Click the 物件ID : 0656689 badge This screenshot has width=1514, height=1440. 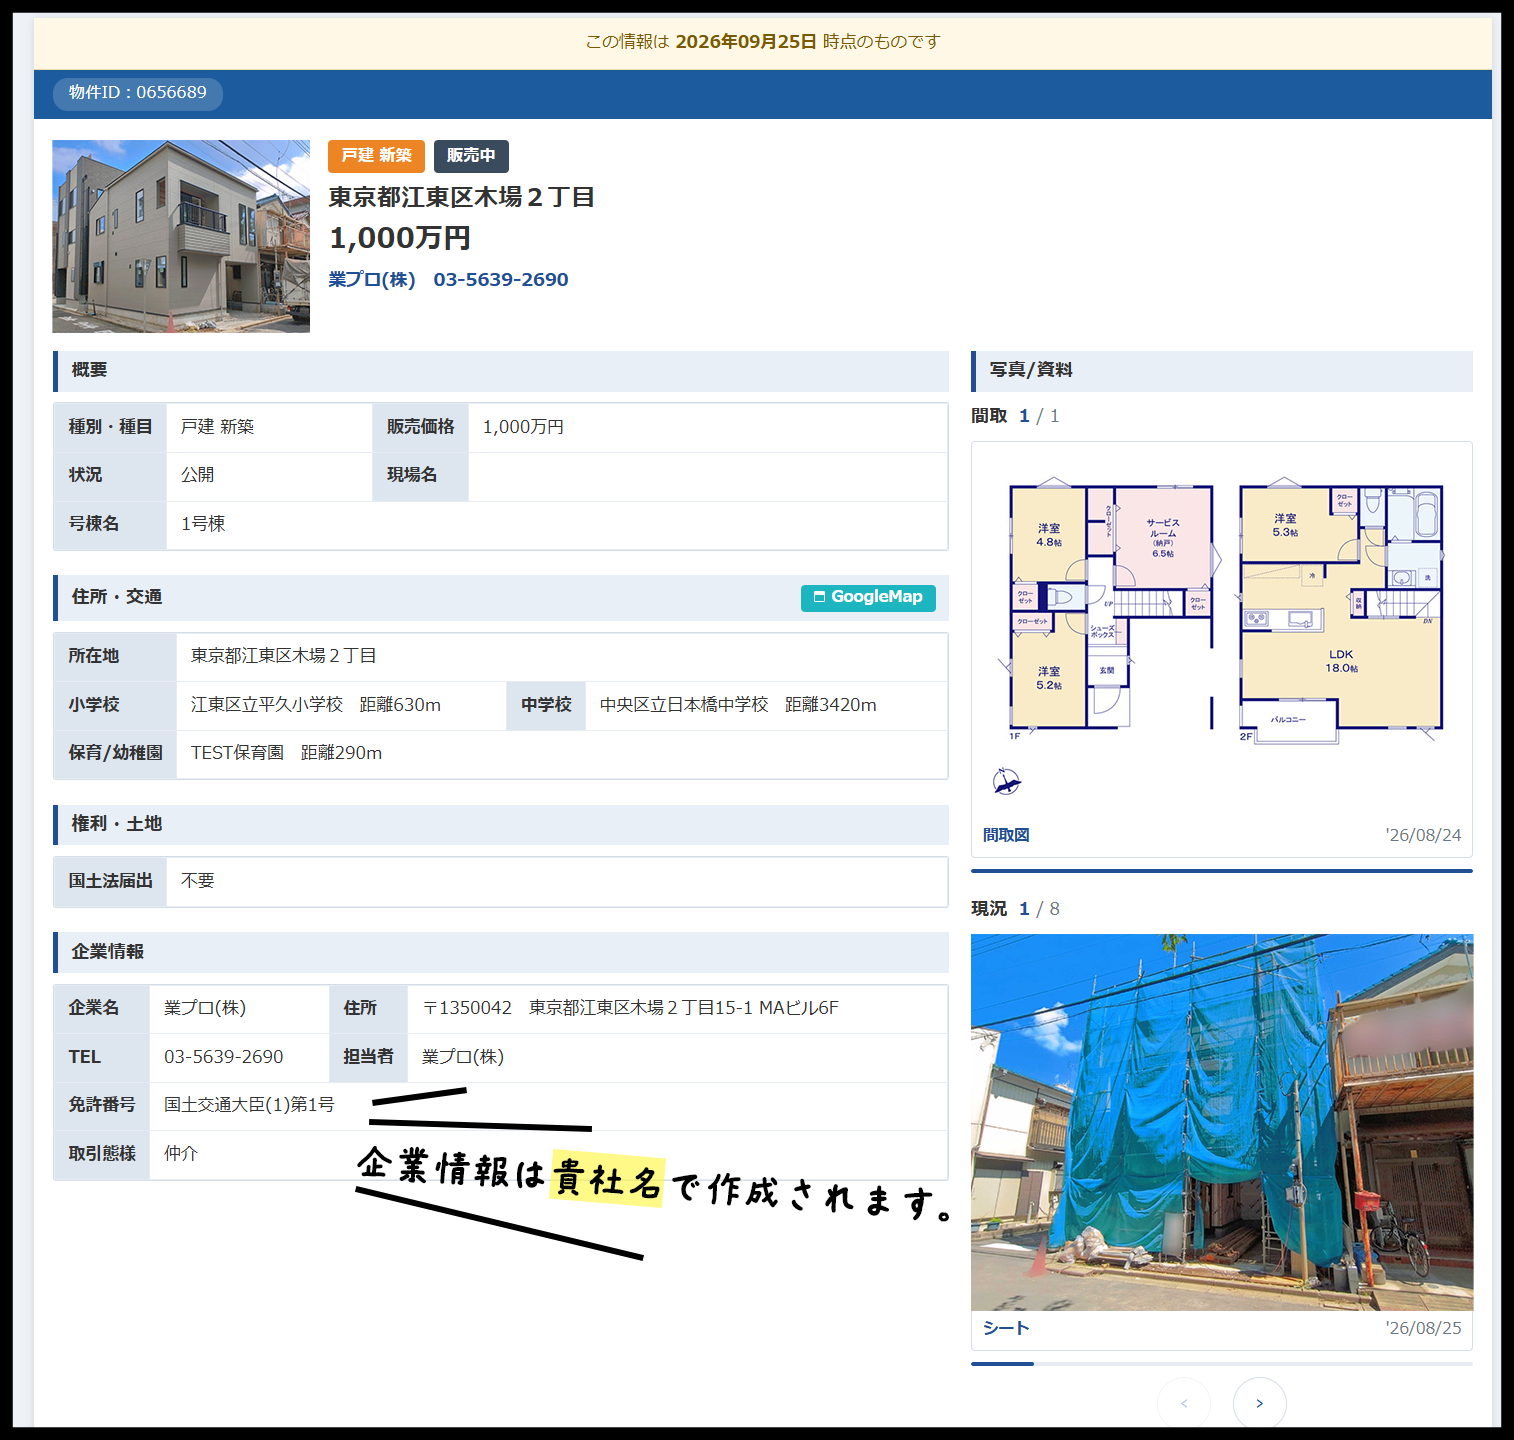pyautogui.click(x=138, y=93)
